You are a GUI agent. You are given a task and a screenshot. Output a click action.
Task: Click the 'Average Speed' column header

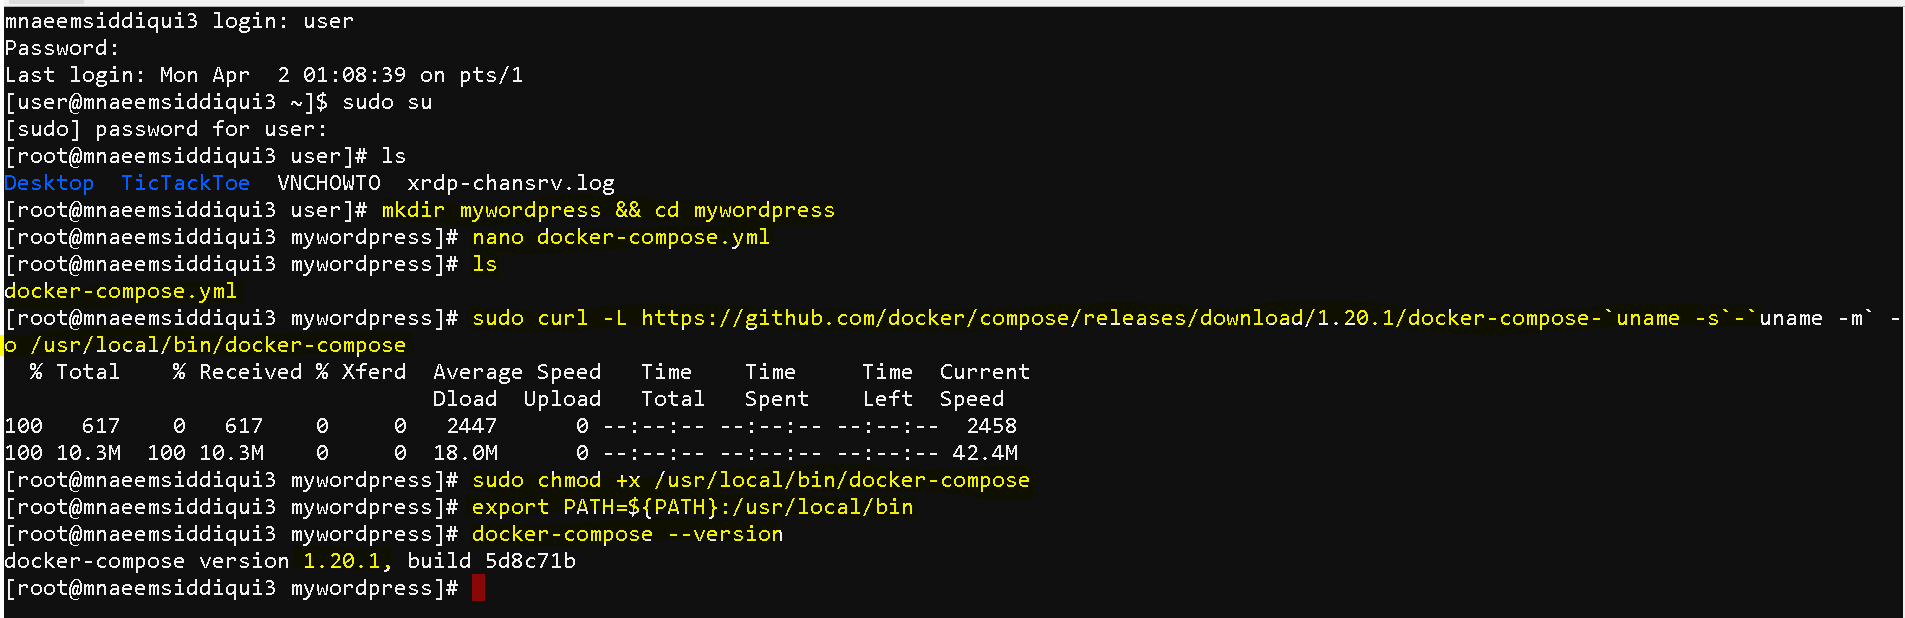[517, 372]
